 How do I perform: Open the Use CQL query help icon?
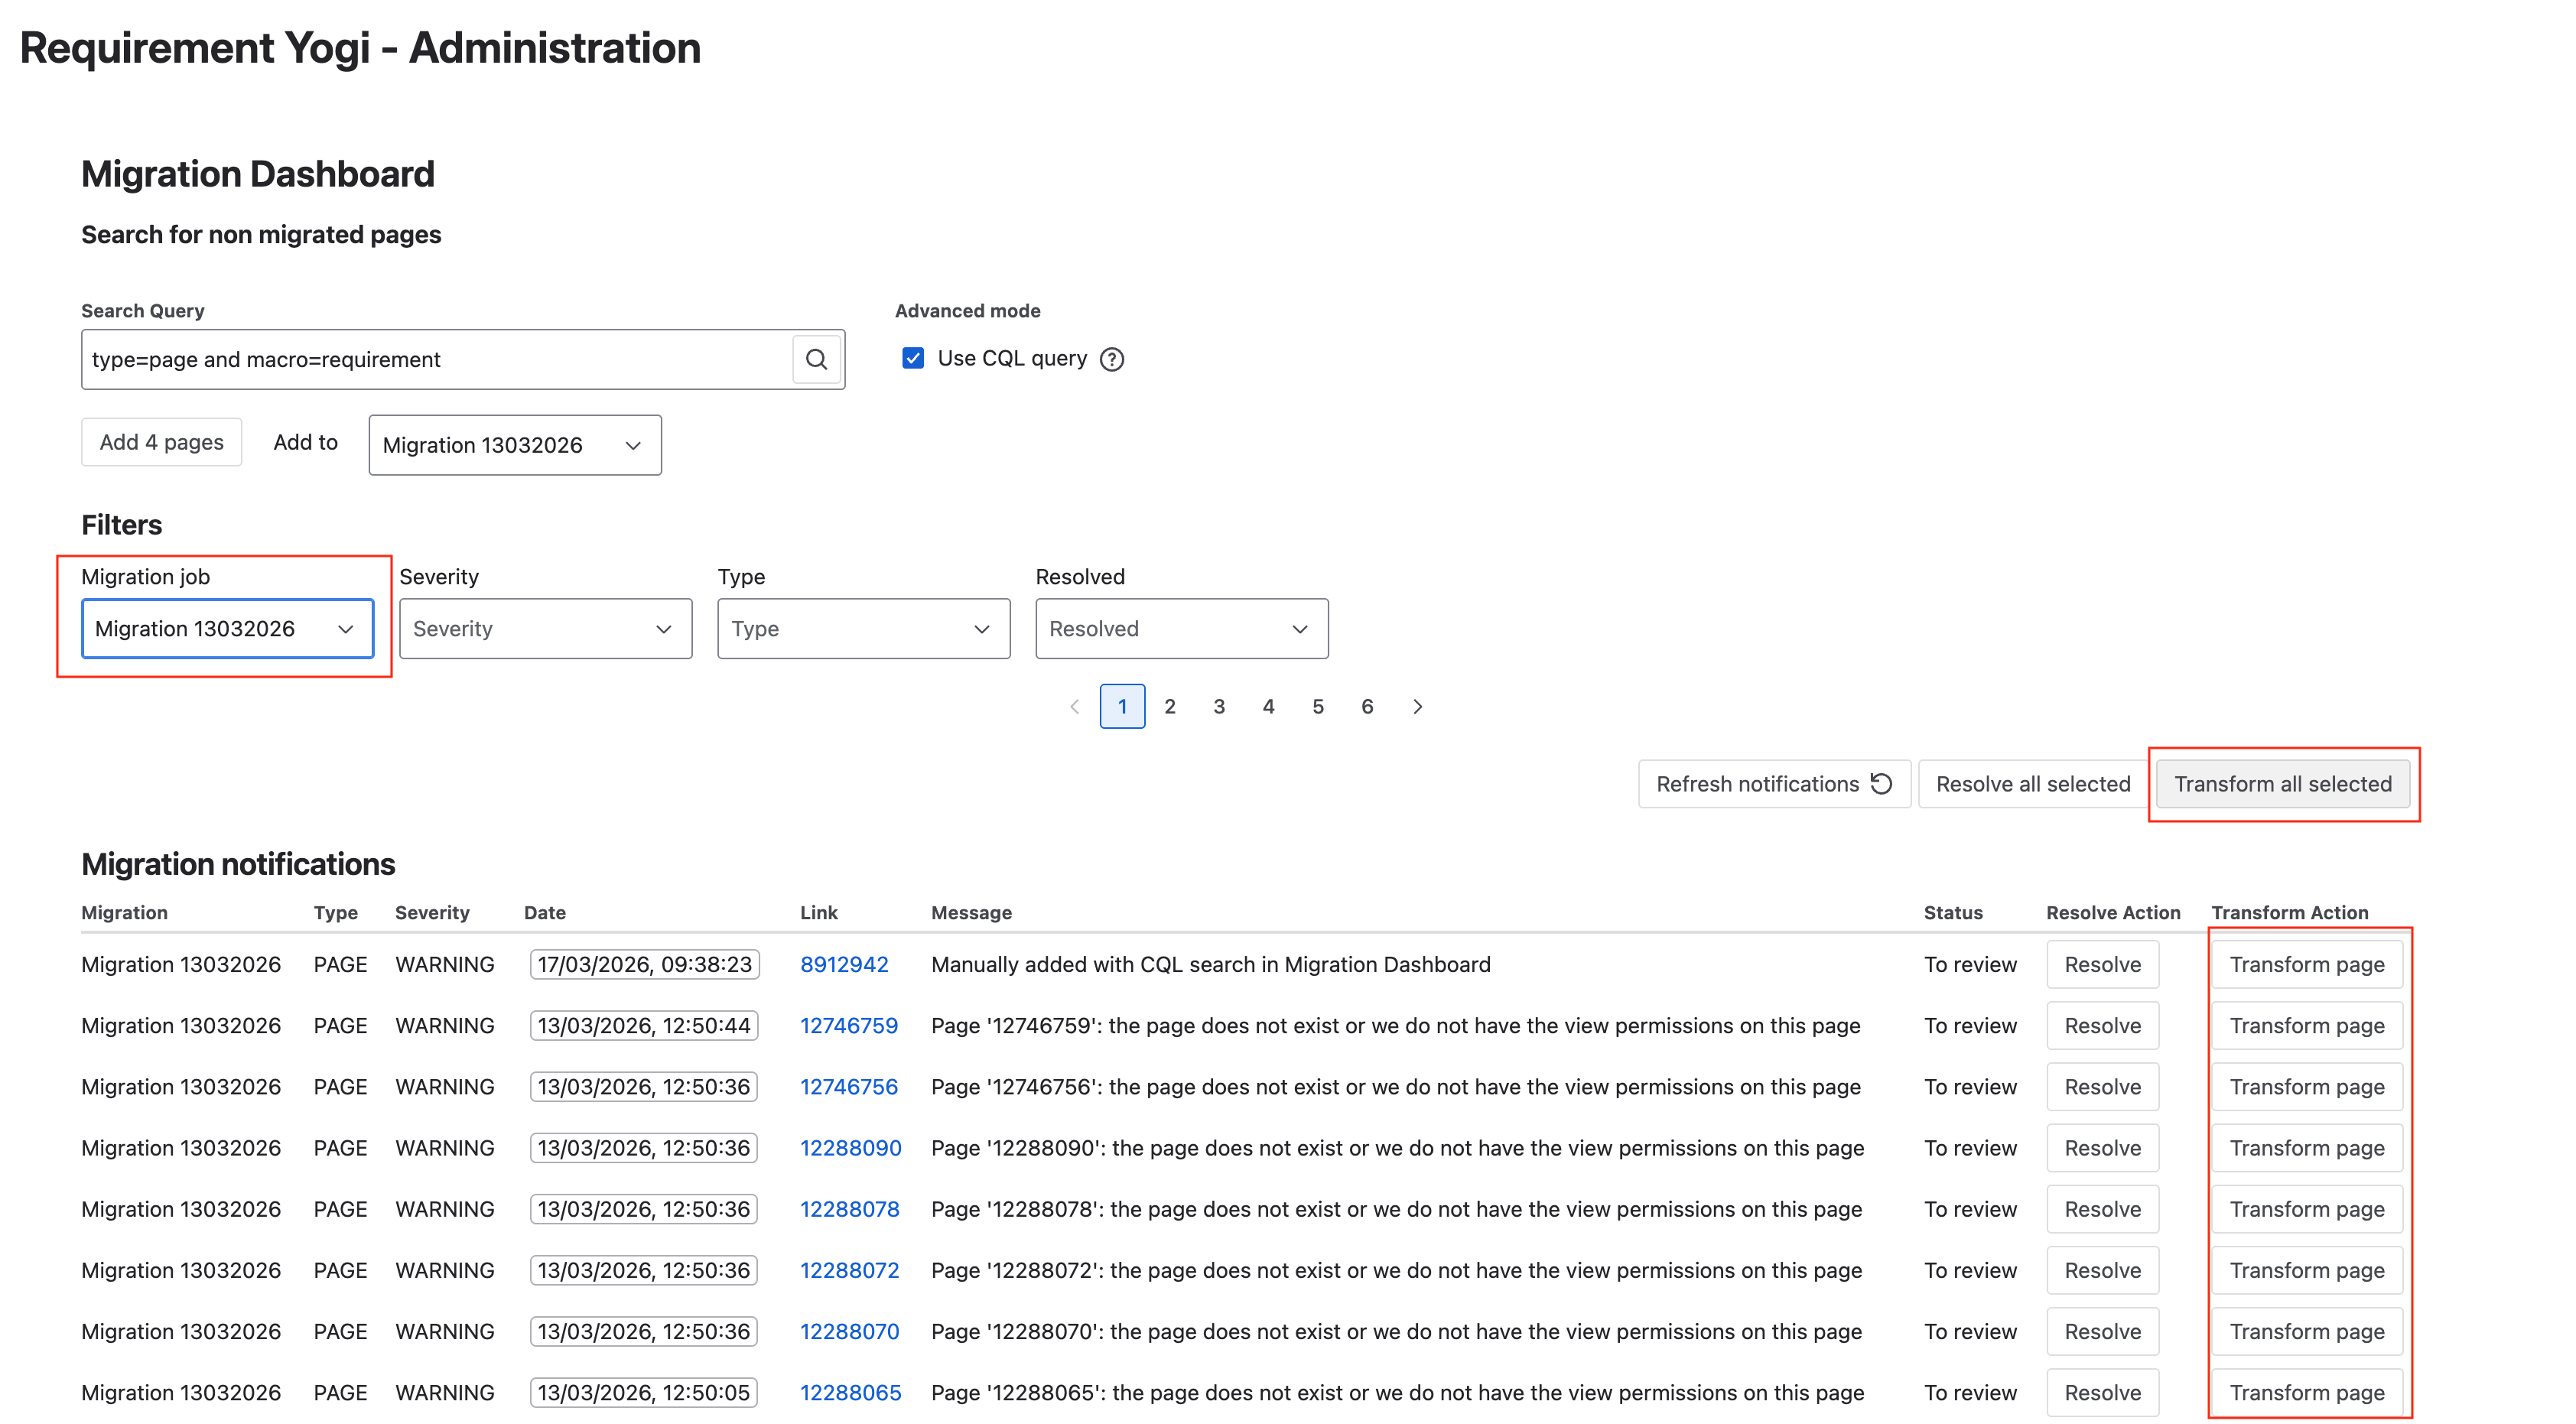click(x=1112, y=358)
